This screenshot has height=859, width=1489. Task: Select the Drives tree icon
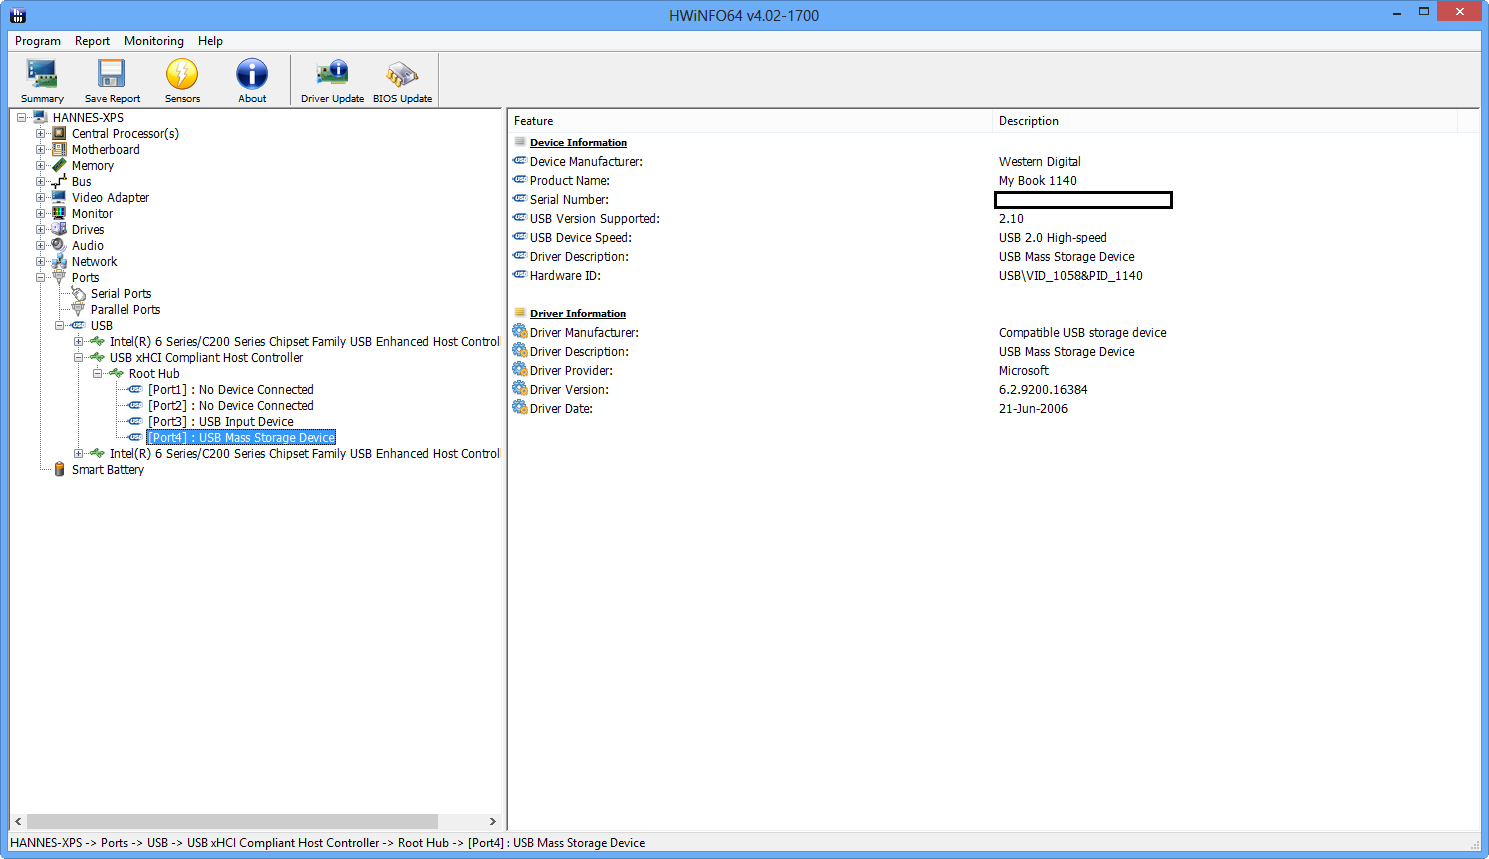(x=59, y=229)
